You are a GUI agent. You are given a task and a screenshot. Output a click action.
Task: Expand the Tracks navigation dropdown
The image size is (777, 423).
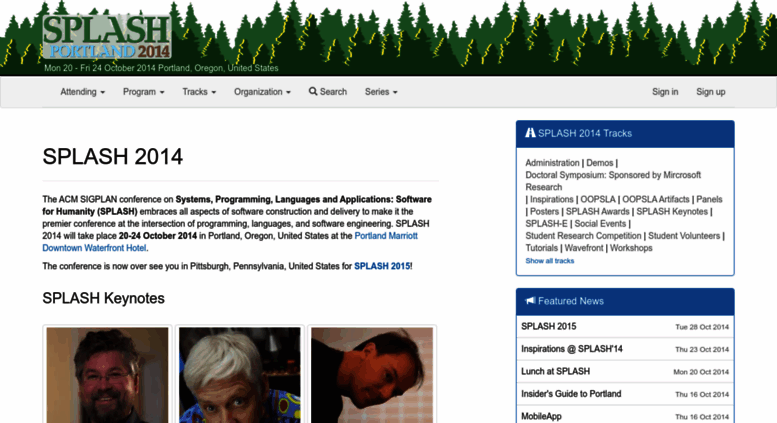[x=199, y=92]
